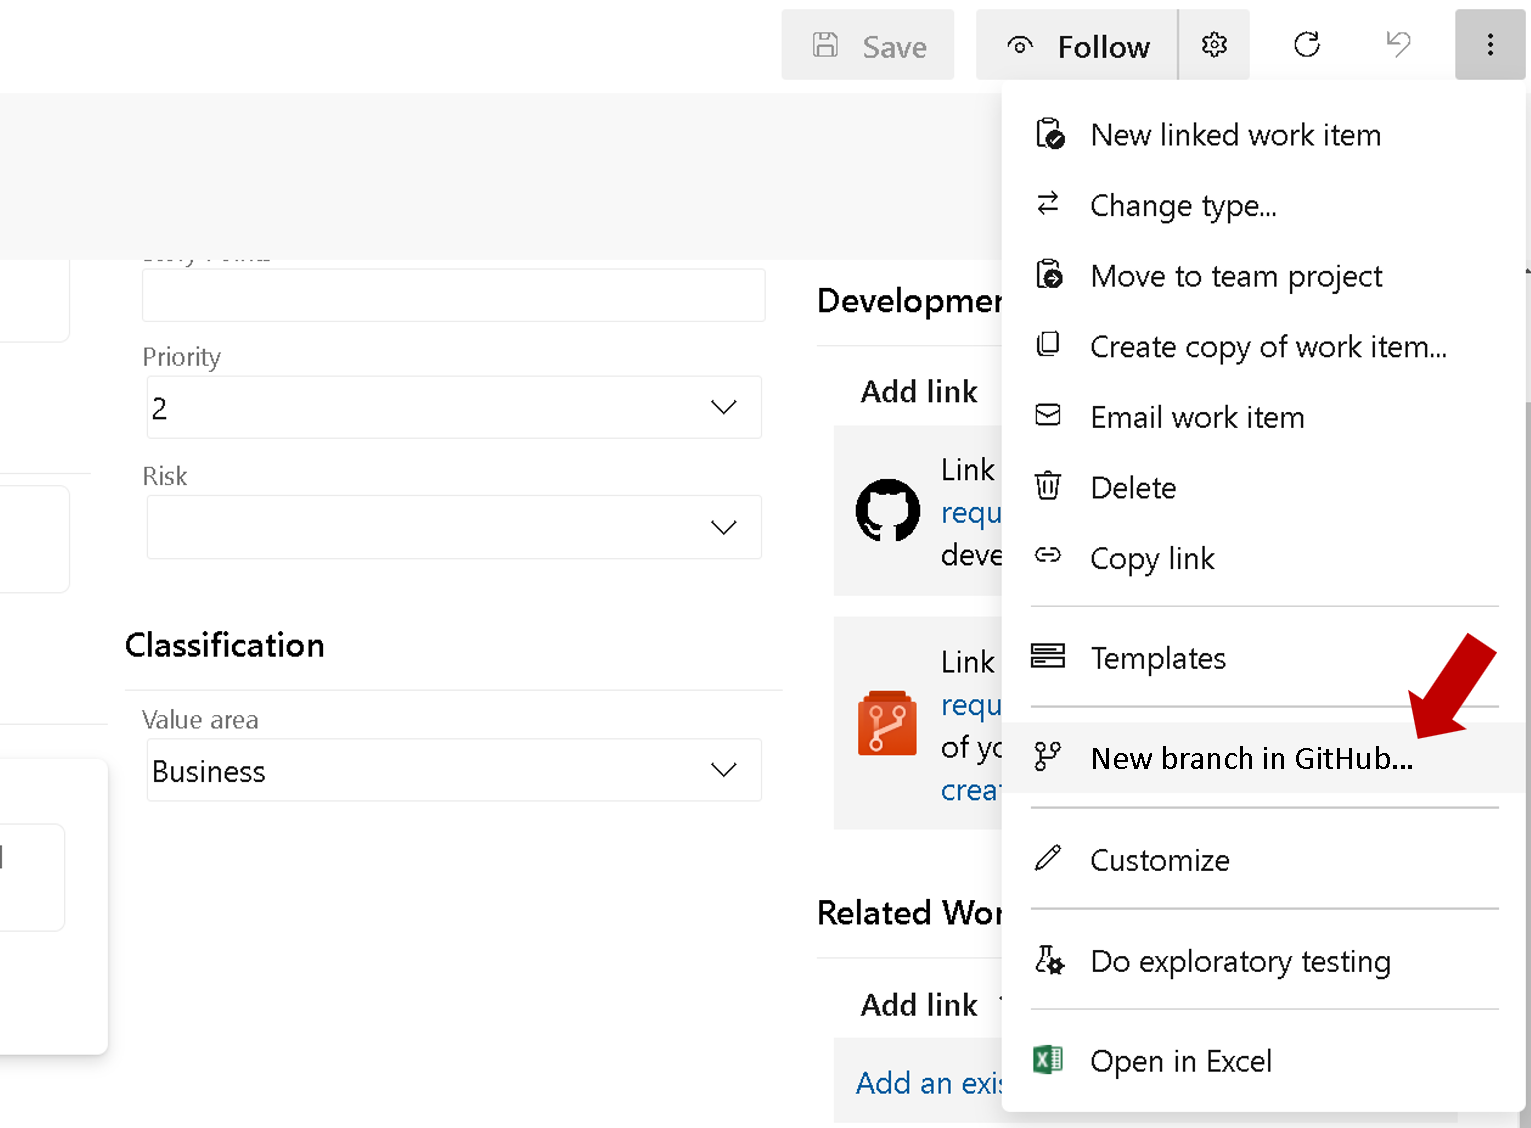Viewport: 1531px width, 1128px height.
Task: Click the branch icon beside New branch in GitHub
Action: (1047, 756)
